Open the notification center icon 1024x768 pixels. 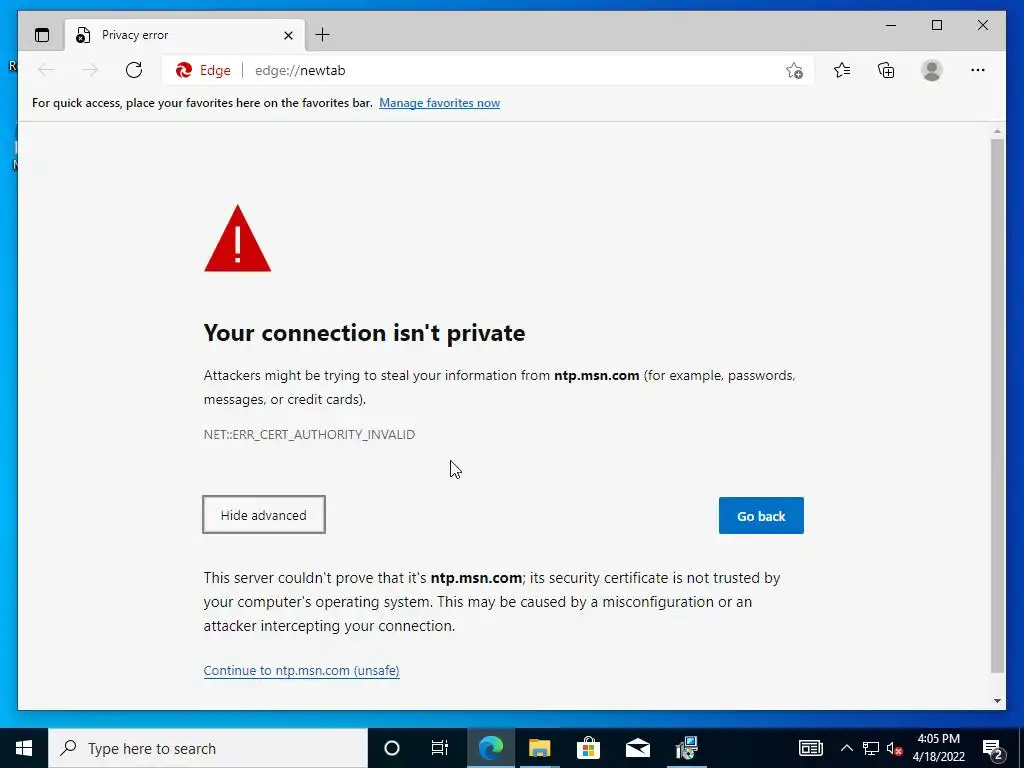click(992, 749)
